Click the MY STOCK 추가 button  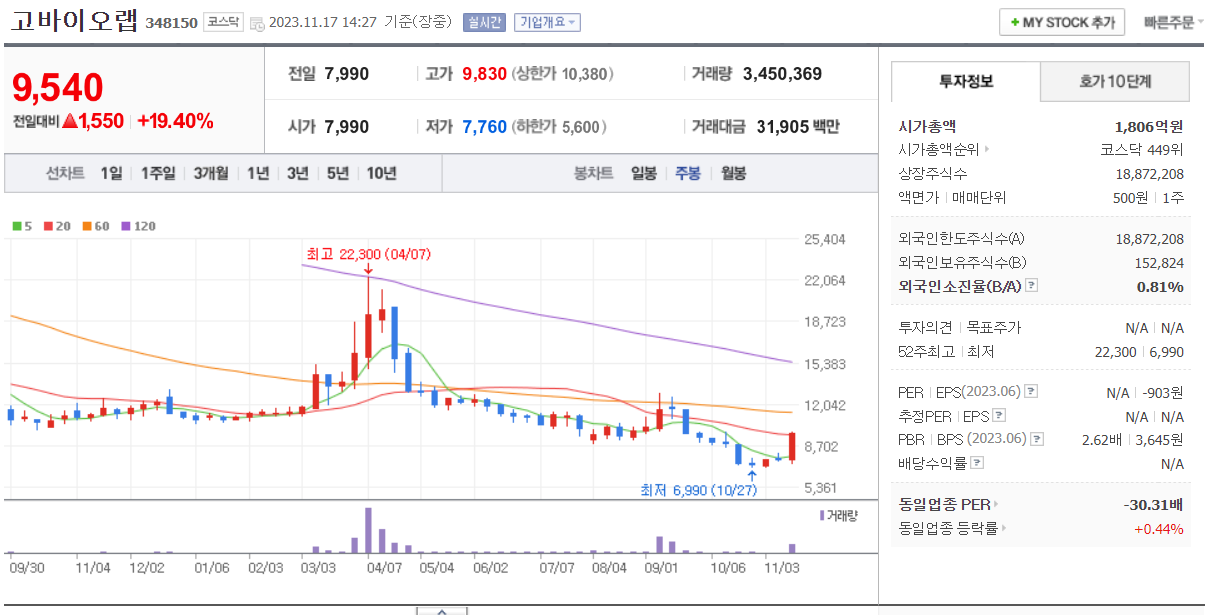click(1062, 23)
